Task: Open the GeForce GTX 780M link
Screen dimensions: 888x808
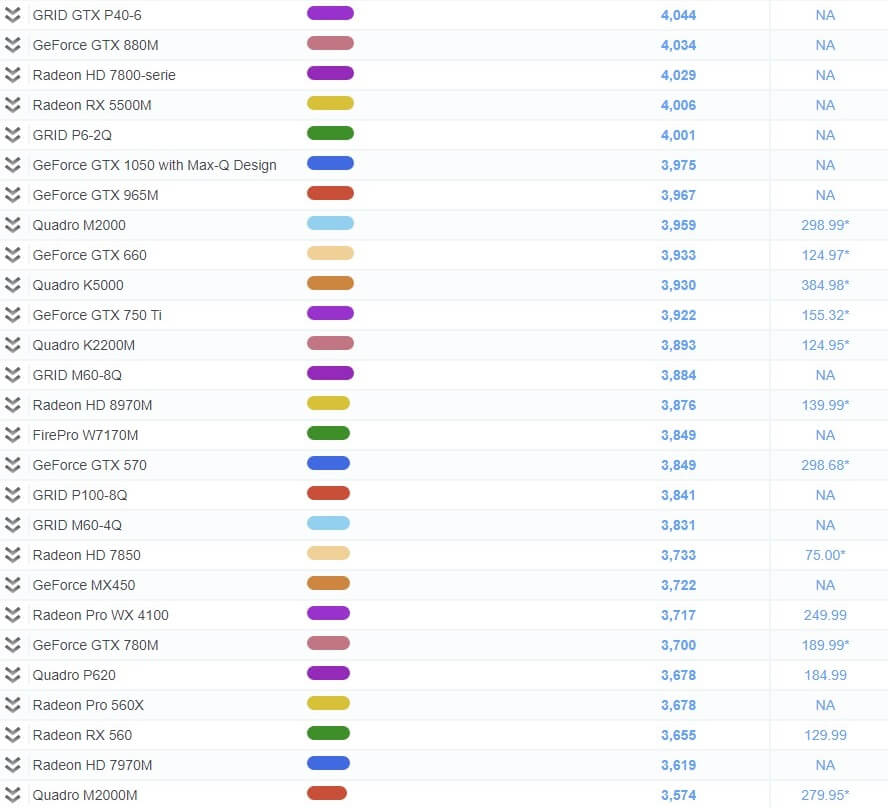Action: (96, 645)
